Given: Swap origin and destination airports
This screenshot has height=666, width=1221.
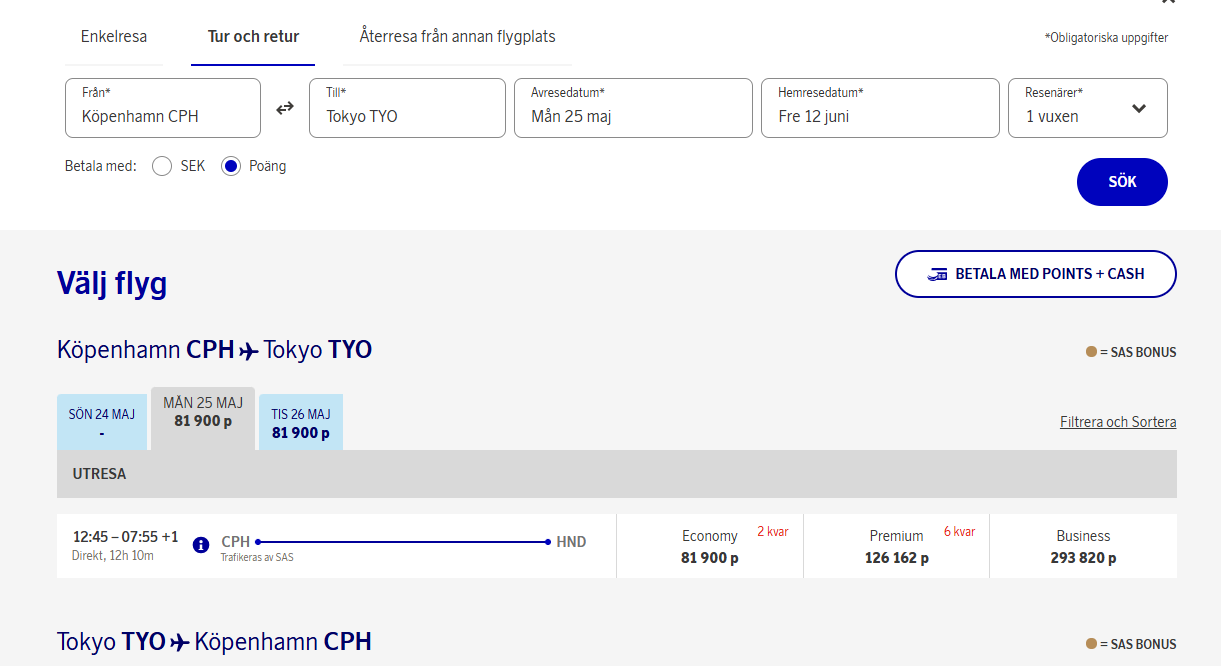Looking at the screenshot, I should (x=285, y=108).
